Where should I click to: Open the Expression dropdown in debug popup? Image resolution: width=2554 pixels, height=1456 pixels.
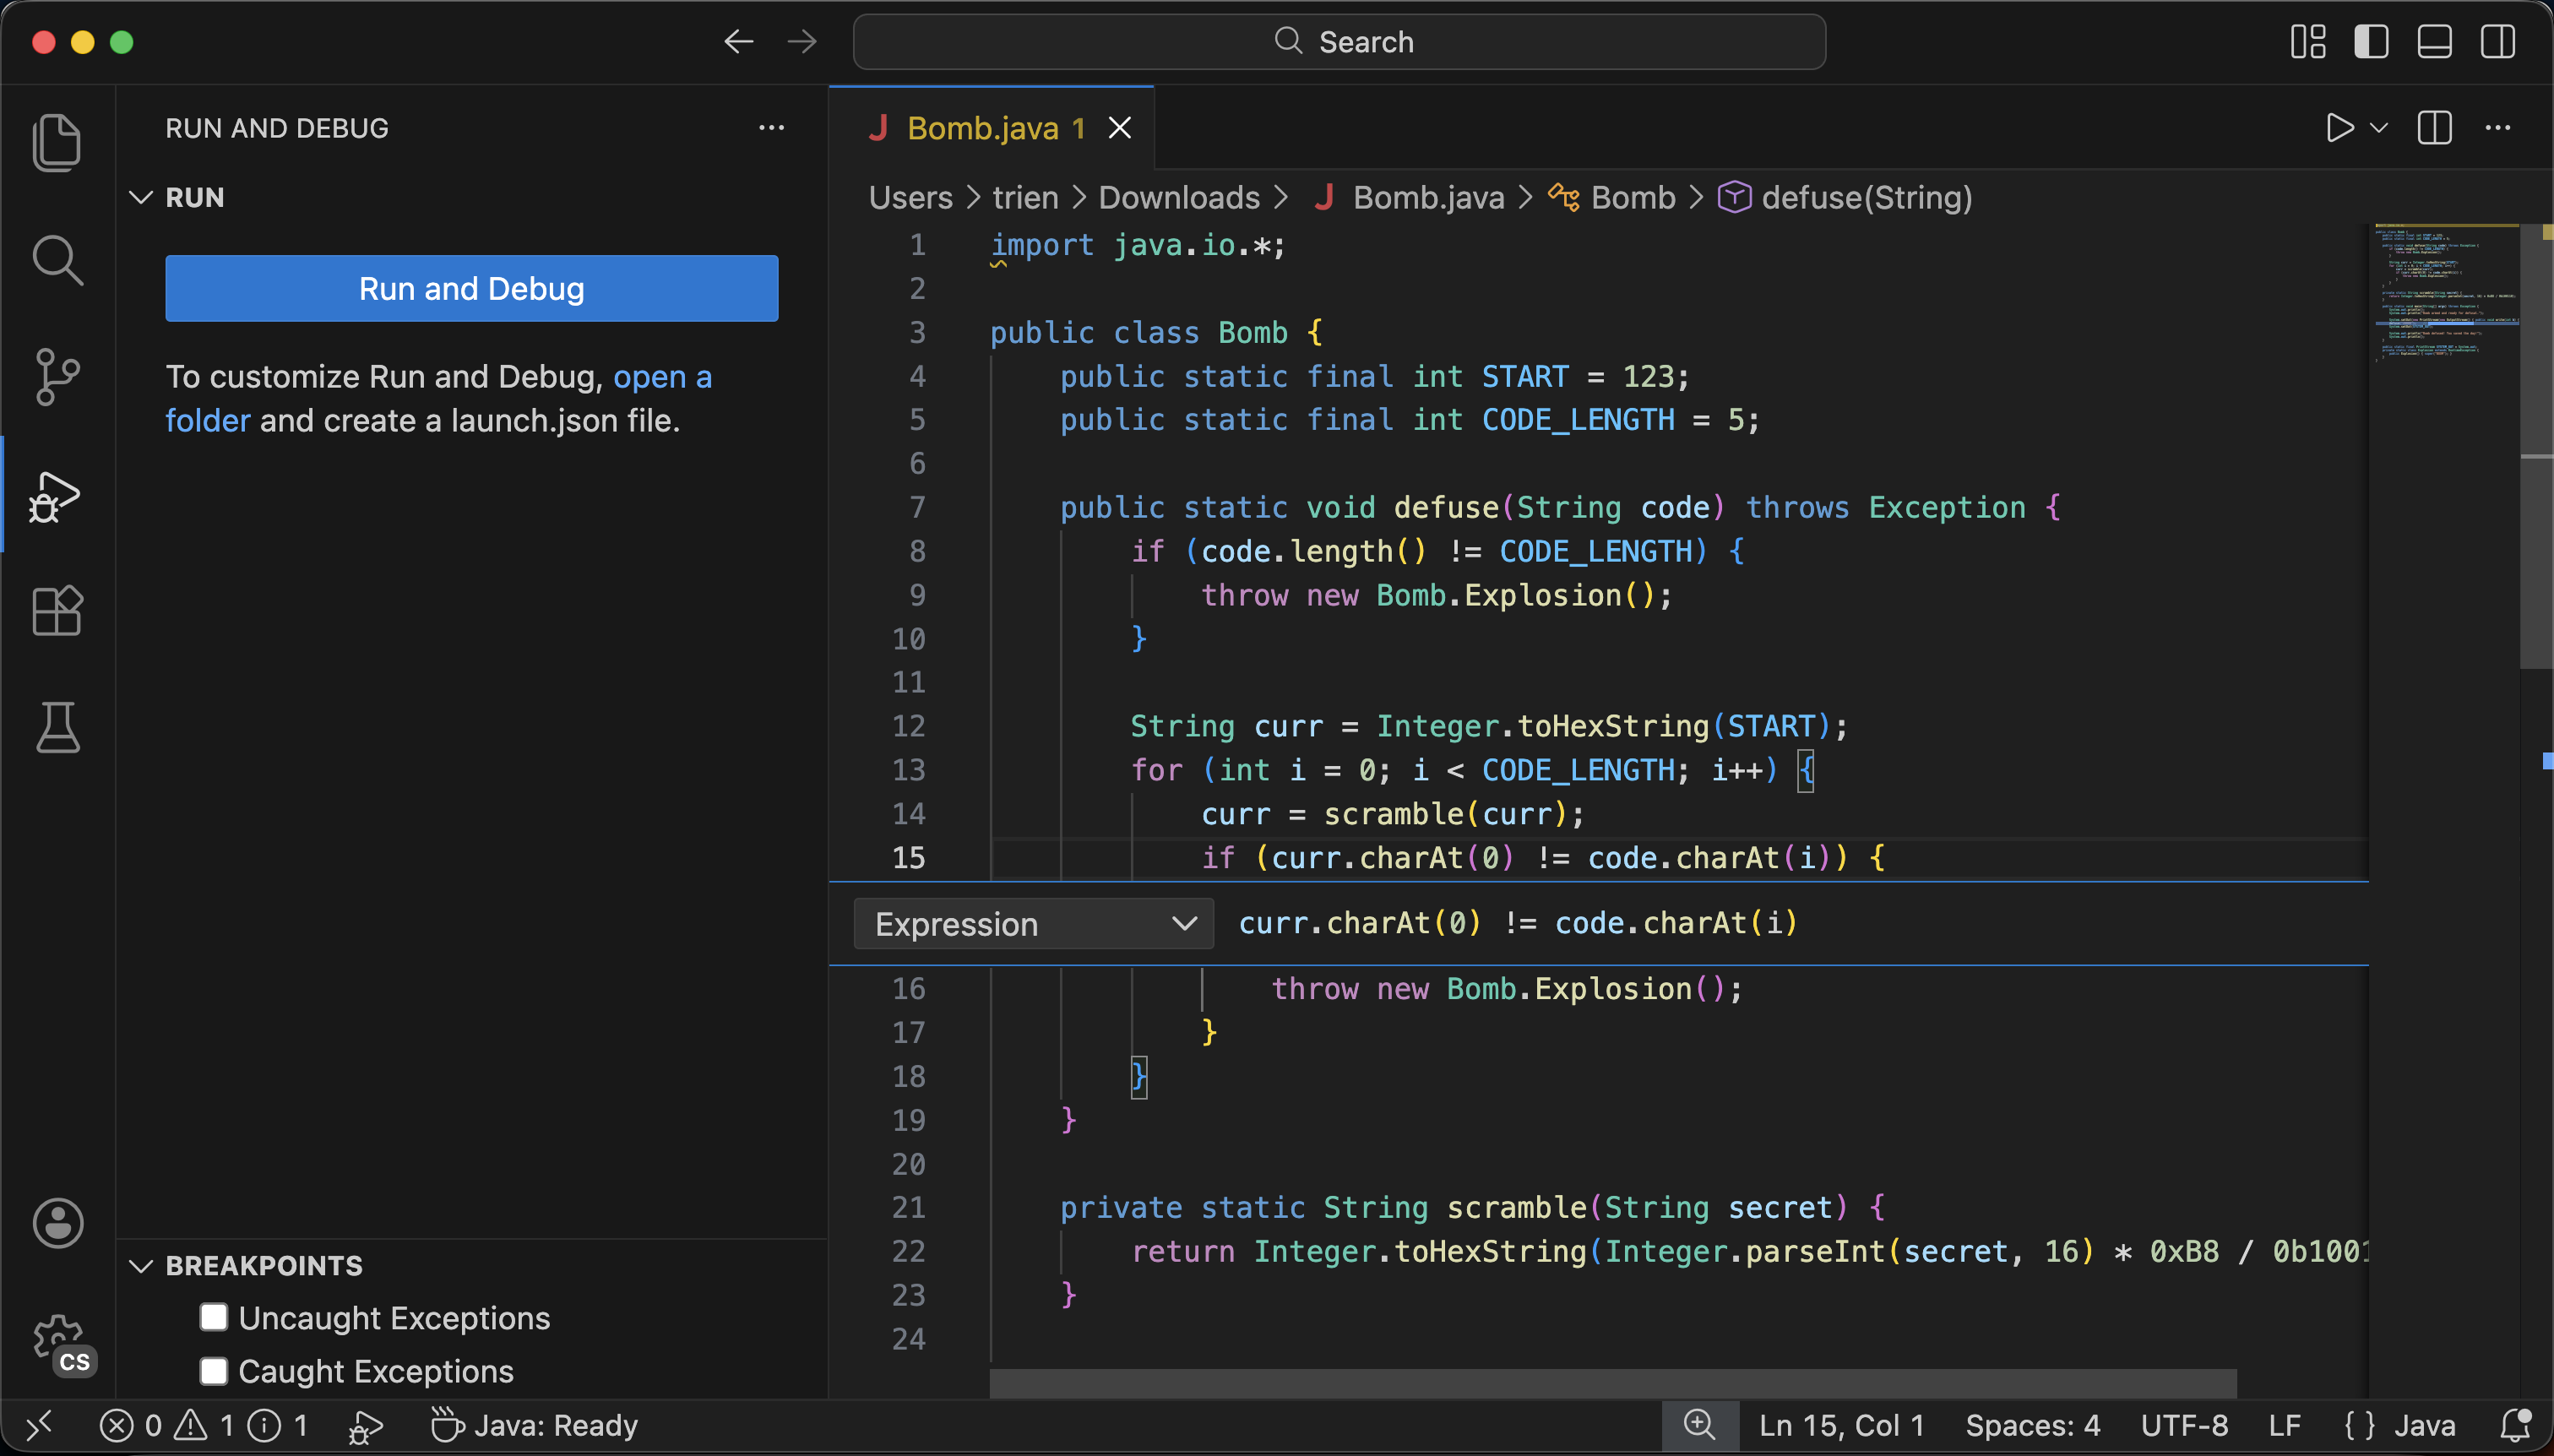1033,923
